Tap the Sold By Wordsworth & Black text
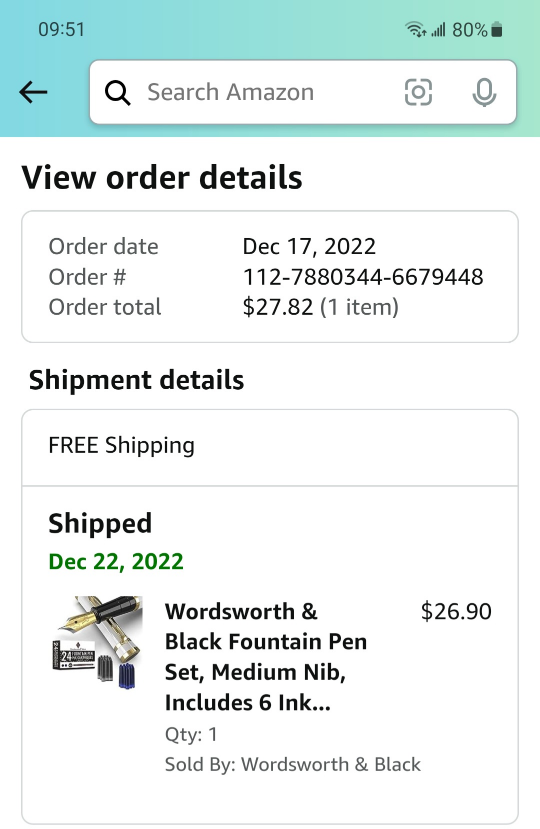The image size is (540, 829). (x=292, y=764)
